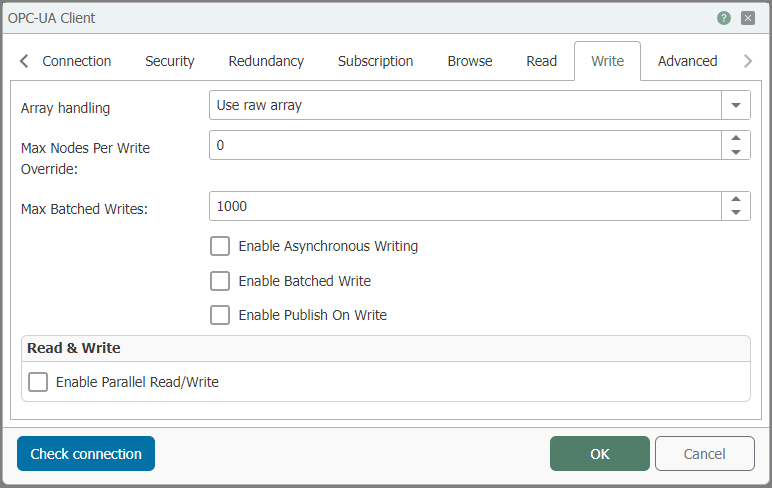The image size is (772, 488).
Task: Go to the Subscription tab
Action: coord(375,61)
